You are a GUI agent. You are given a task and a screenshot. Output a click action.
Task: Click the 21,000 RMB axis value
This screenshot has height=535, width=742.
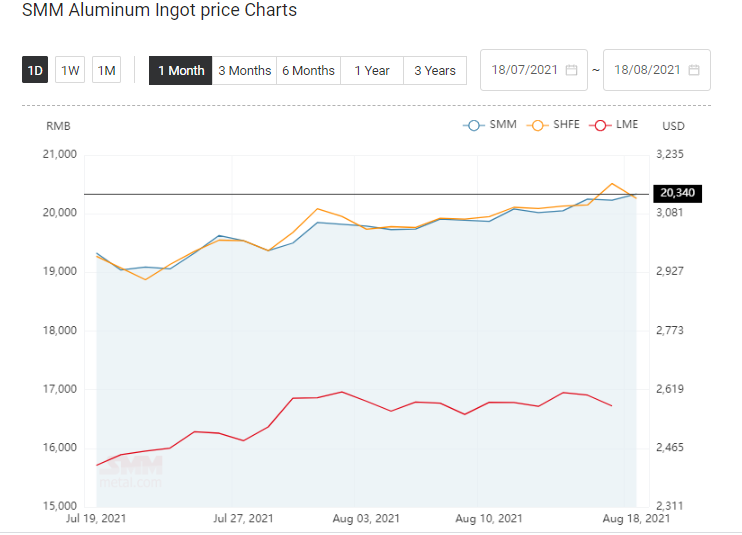[60, 154]
